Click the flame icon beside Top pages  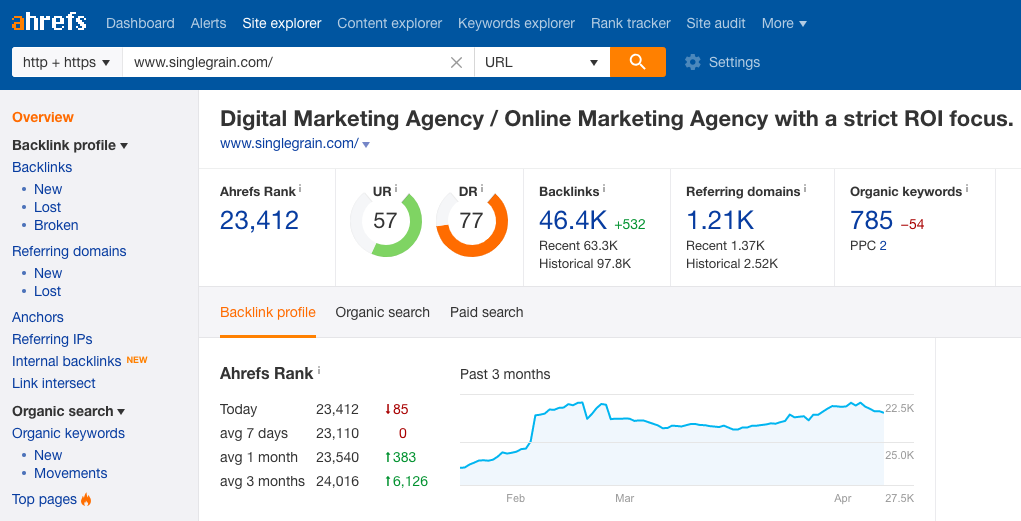point(86,500)
